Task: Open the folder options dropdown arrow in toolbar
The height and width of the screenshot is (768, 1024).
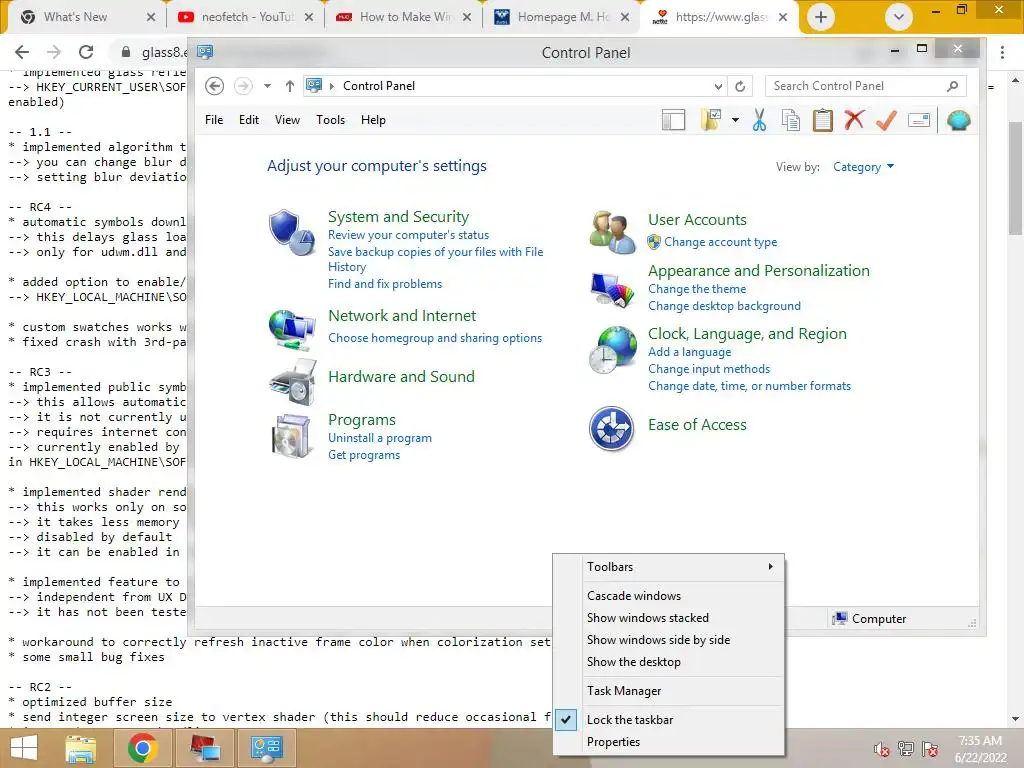Action: pyautogui.click(x=735, y=120)
